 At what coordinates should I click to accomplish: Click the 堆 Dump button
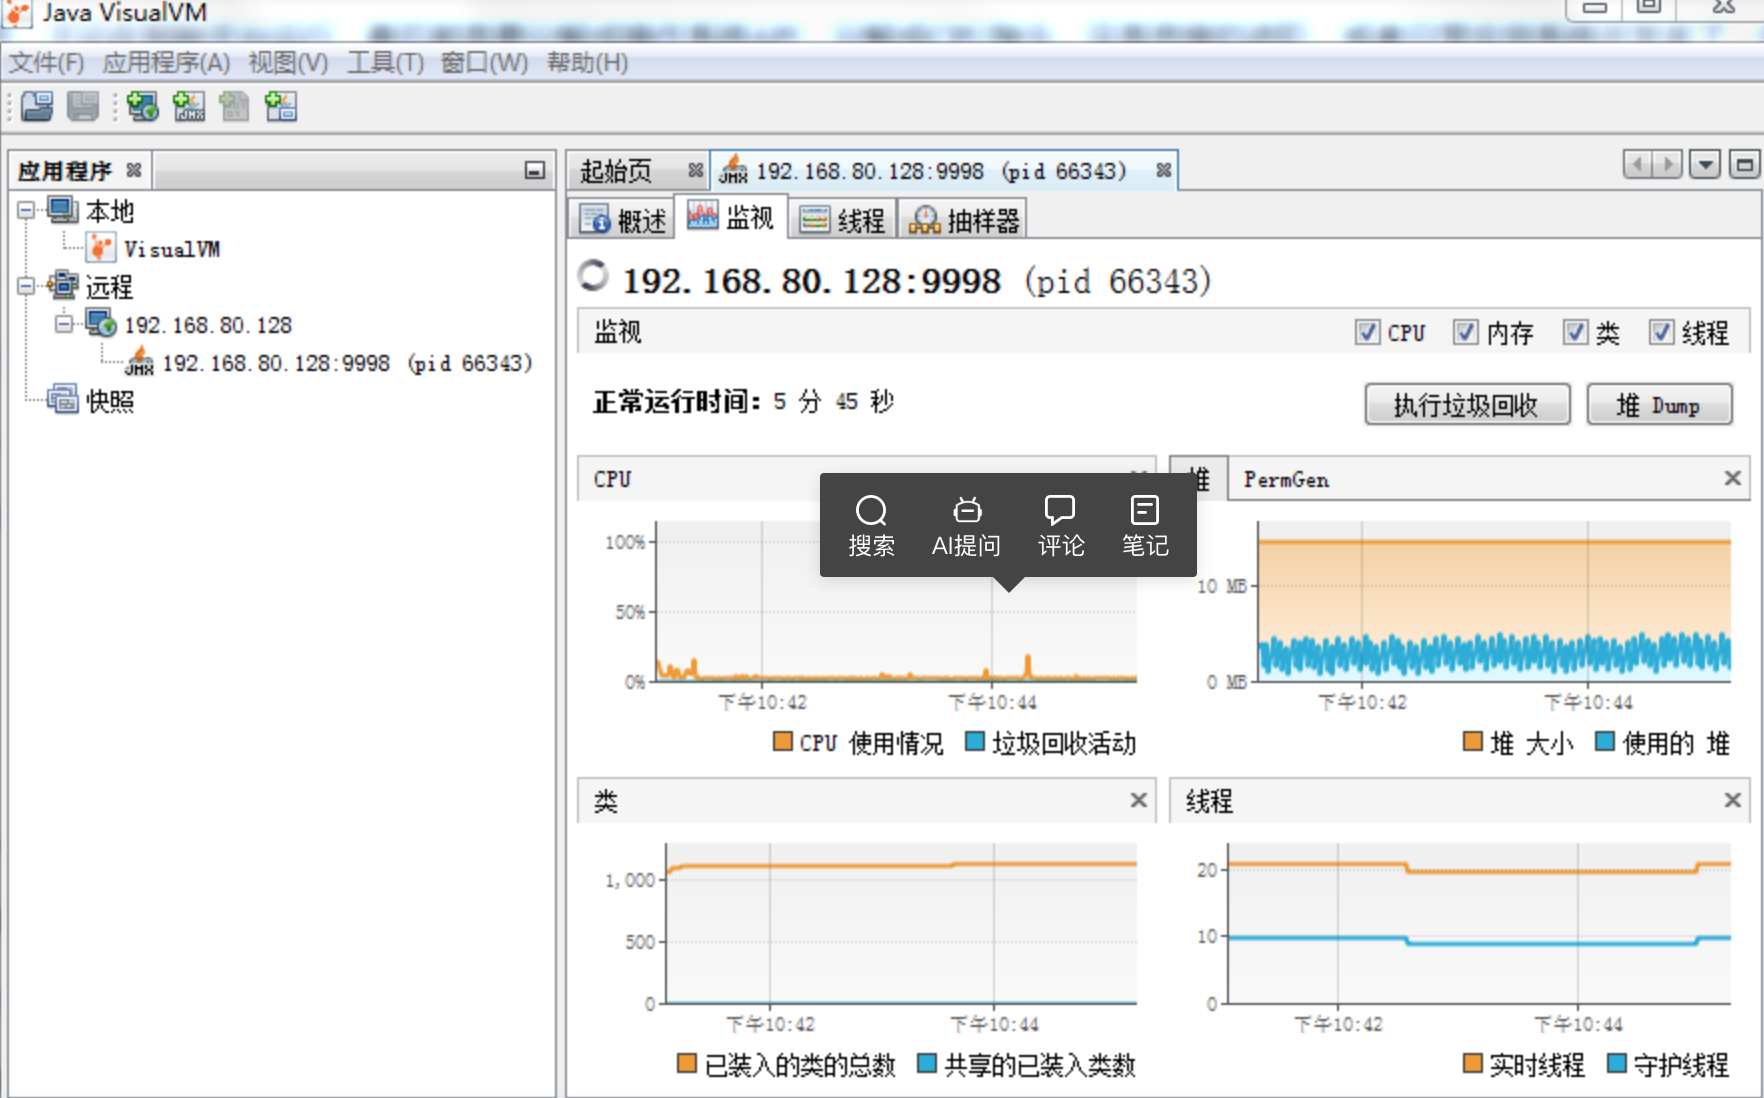[1659, 405]
